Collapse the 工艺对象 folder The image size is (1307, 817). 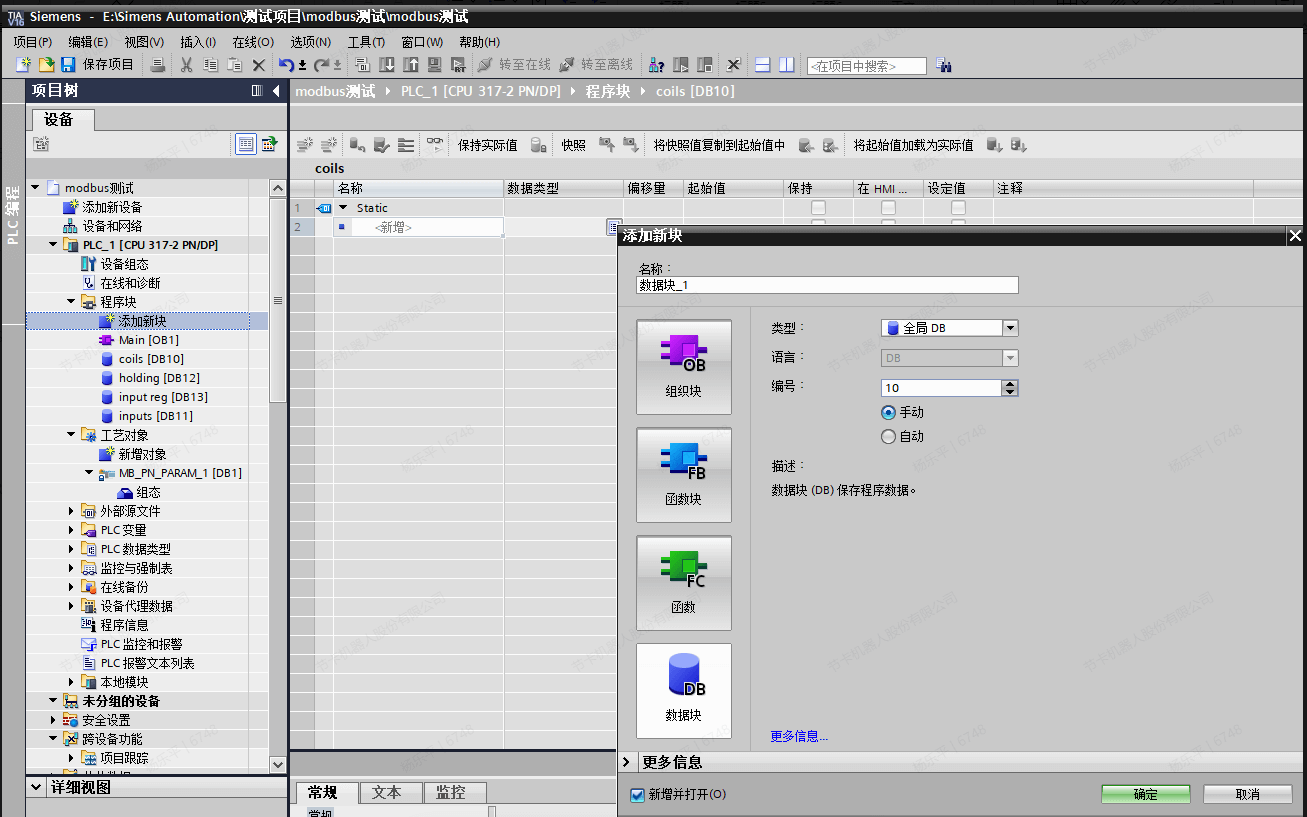(72, 435)
